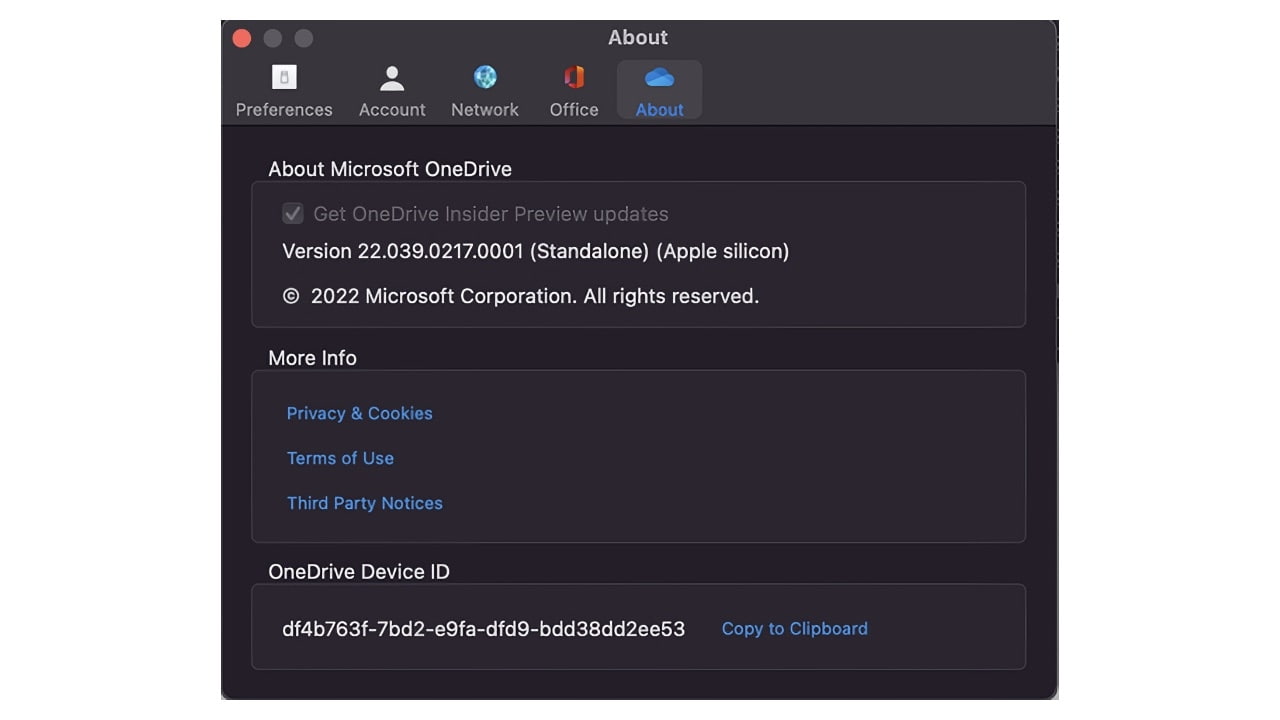Click the About window title bar
Screen dimensions: 1280x720
[x=637, y=37]
